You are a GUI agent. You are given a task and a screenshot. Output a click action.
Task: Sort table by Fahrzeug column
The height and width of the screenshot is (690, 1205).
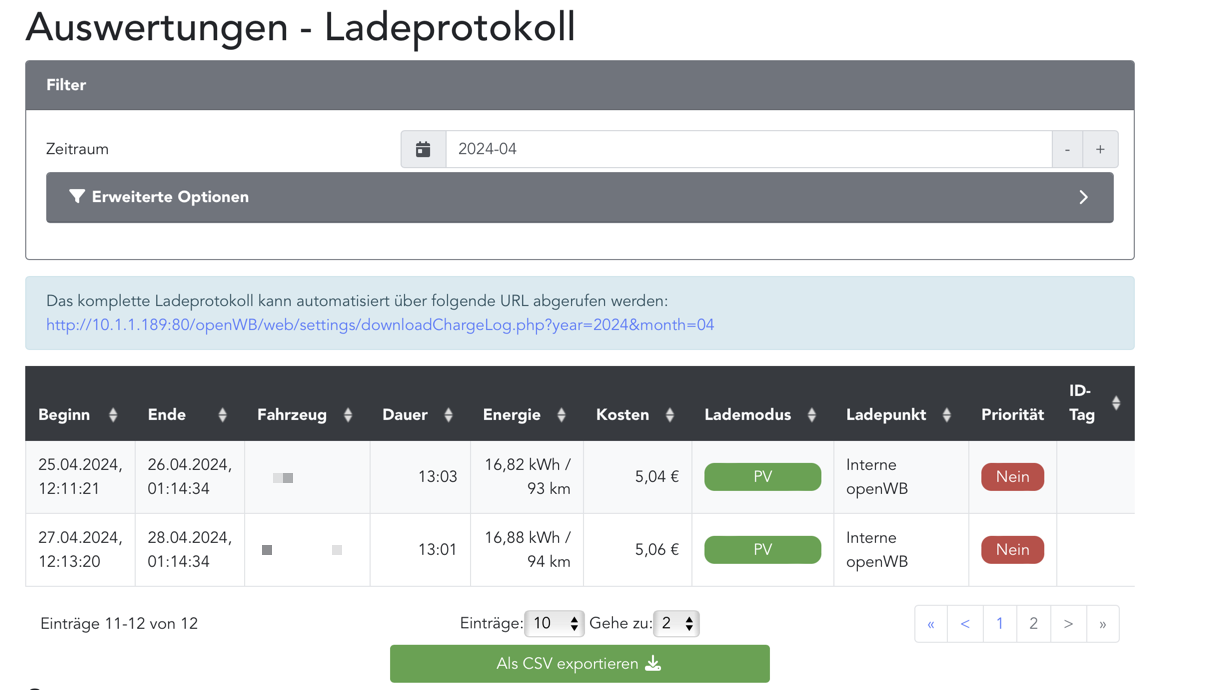pos(306,415)
